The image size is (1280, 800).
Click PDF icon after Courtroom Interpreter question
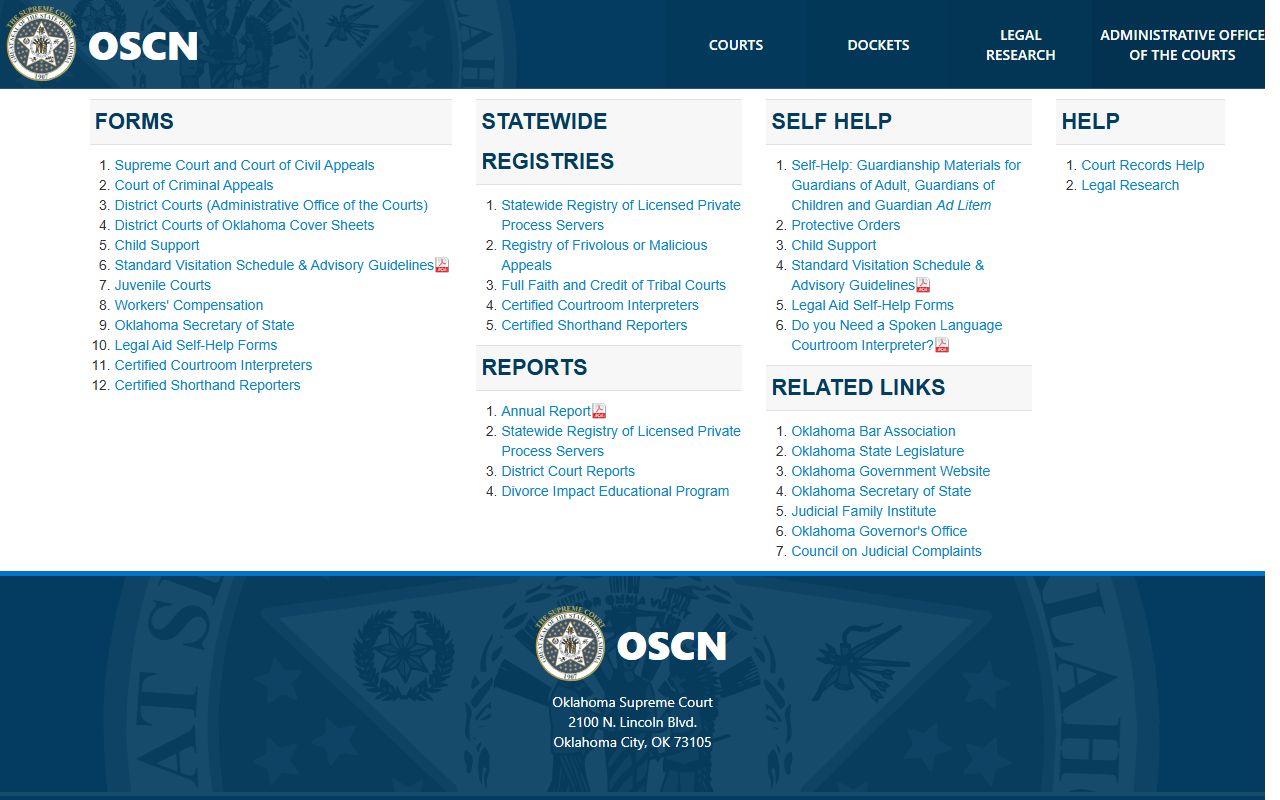pos(942,345)
